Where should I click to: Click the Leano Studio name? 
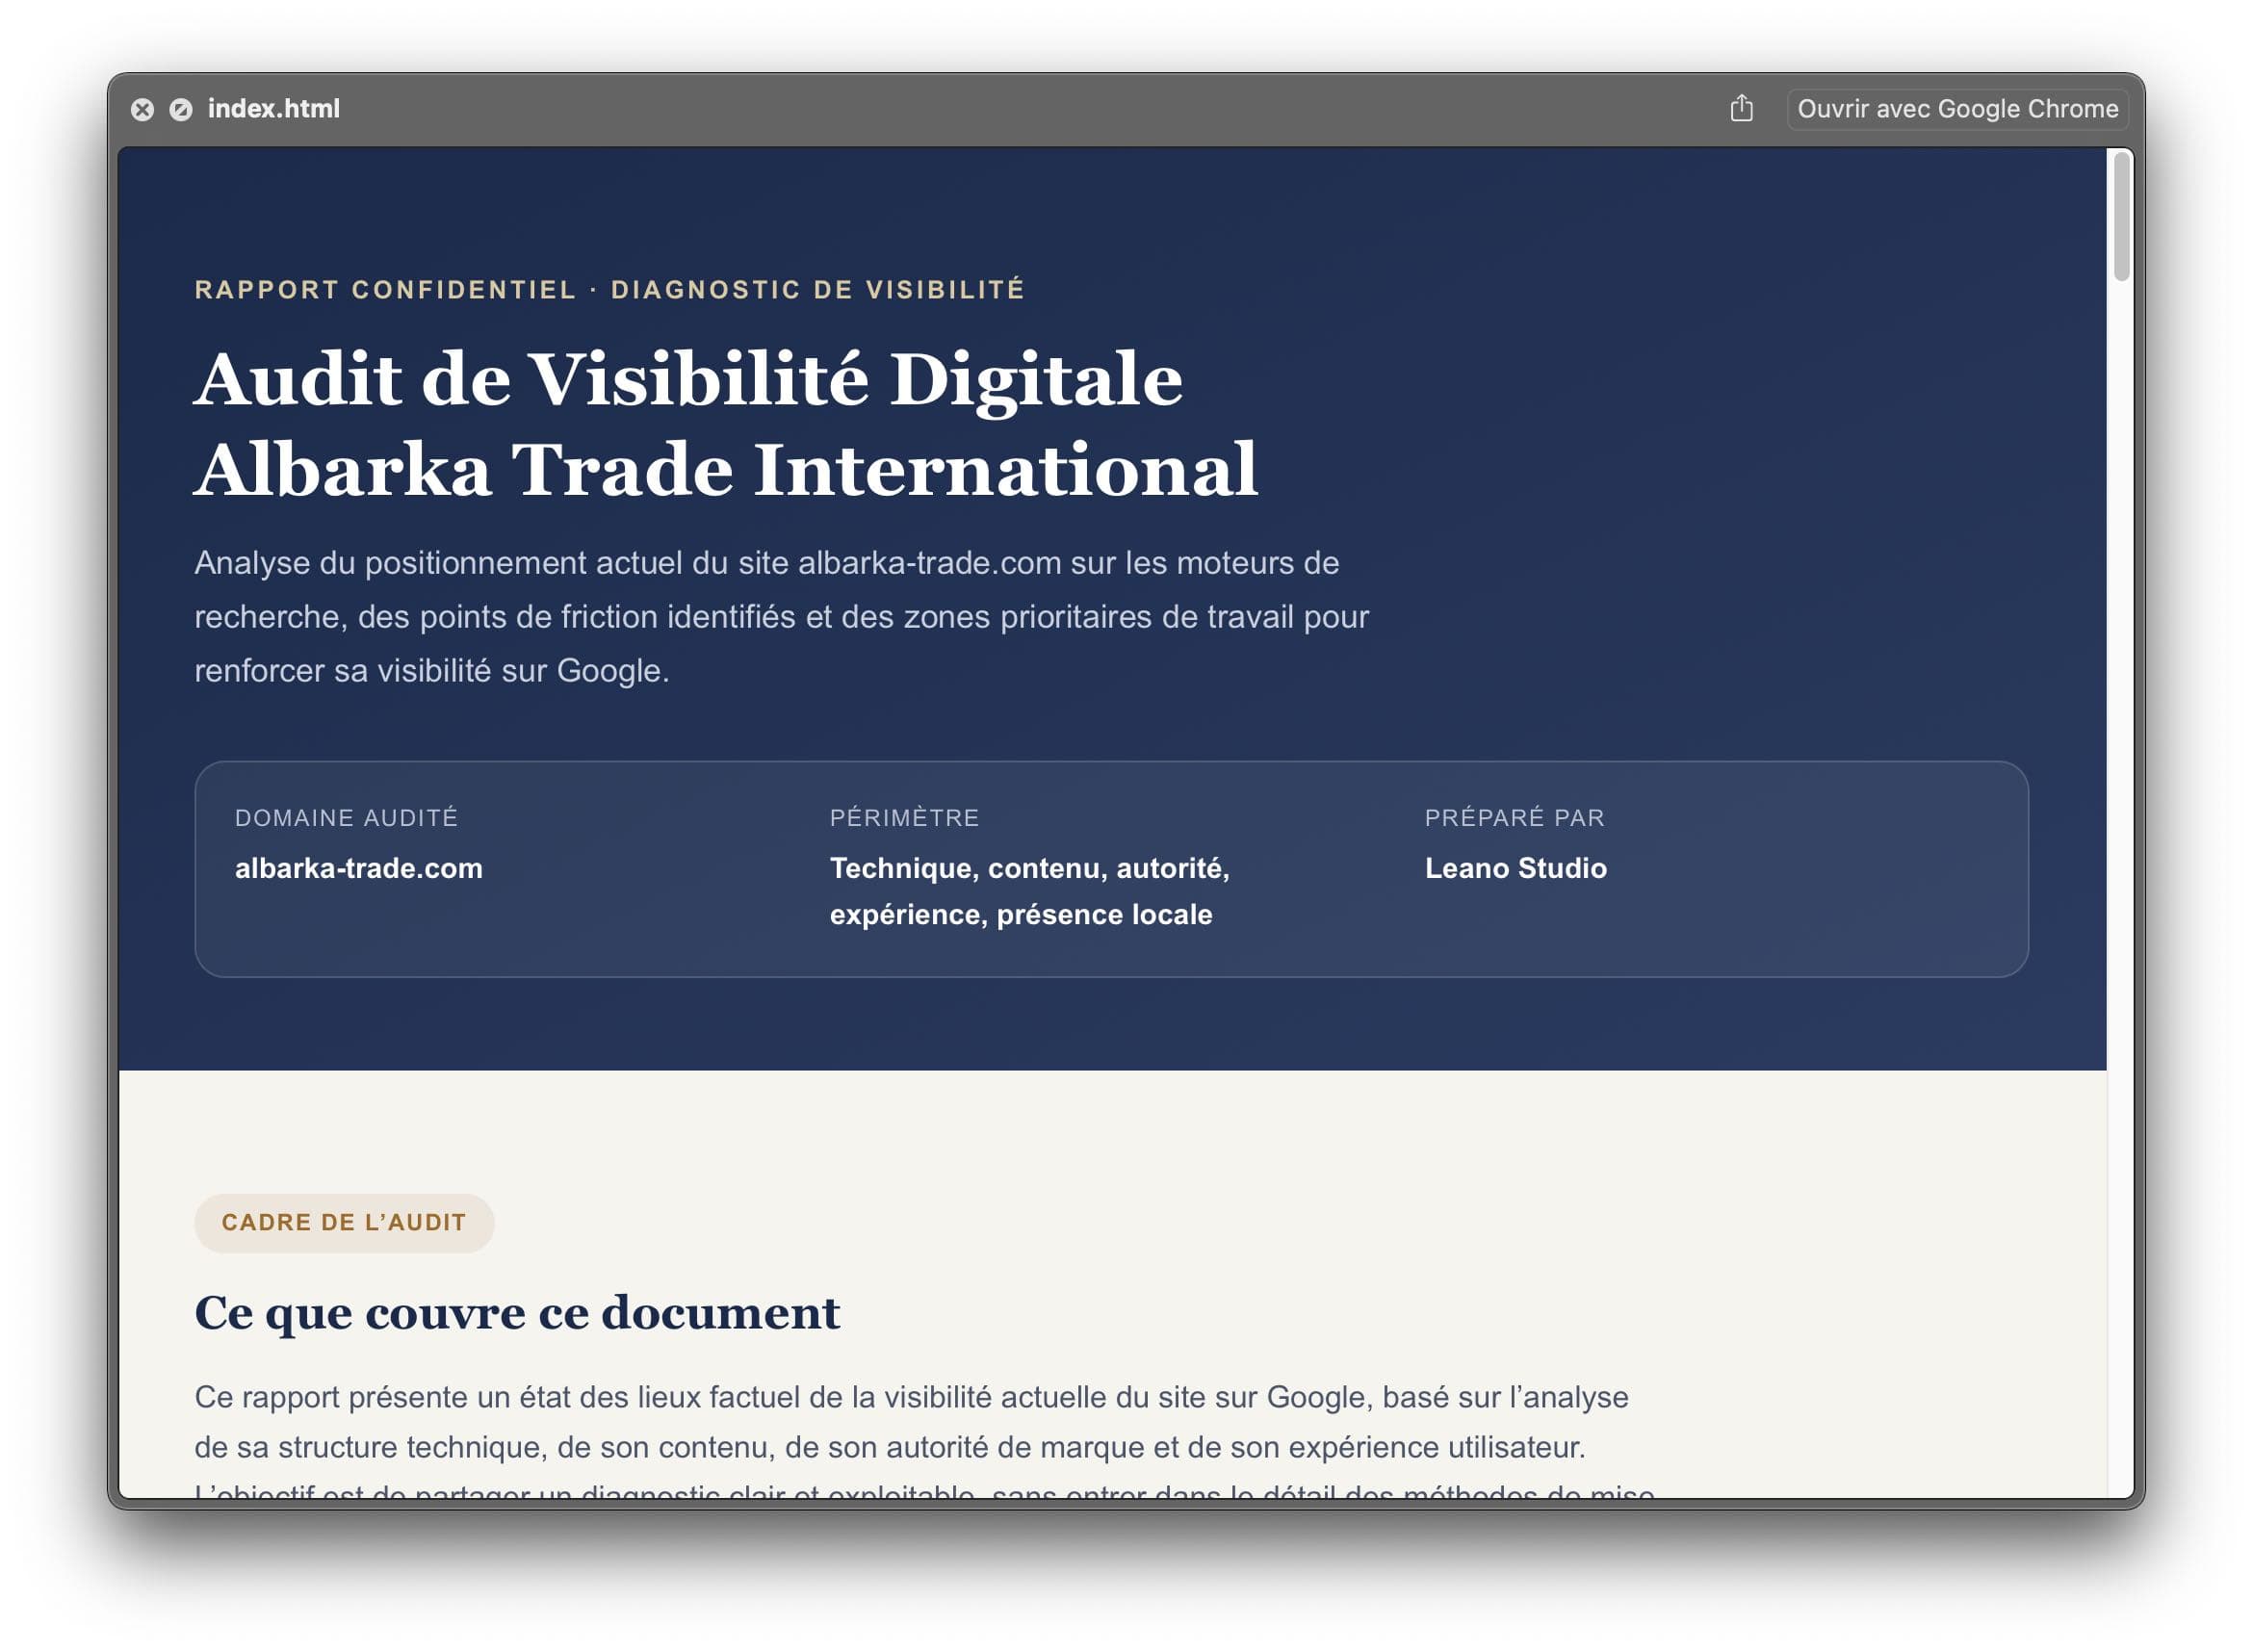click(x=1516, y=868)
